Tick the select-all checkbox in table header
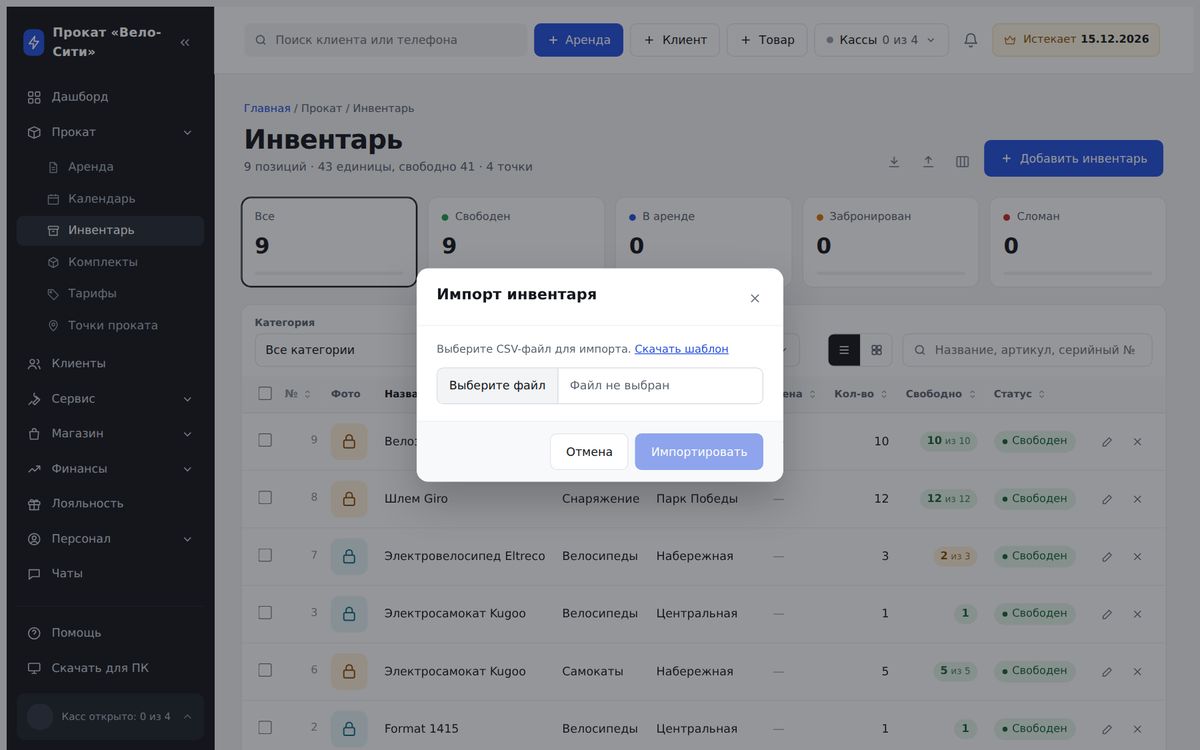 coord(265,394)
